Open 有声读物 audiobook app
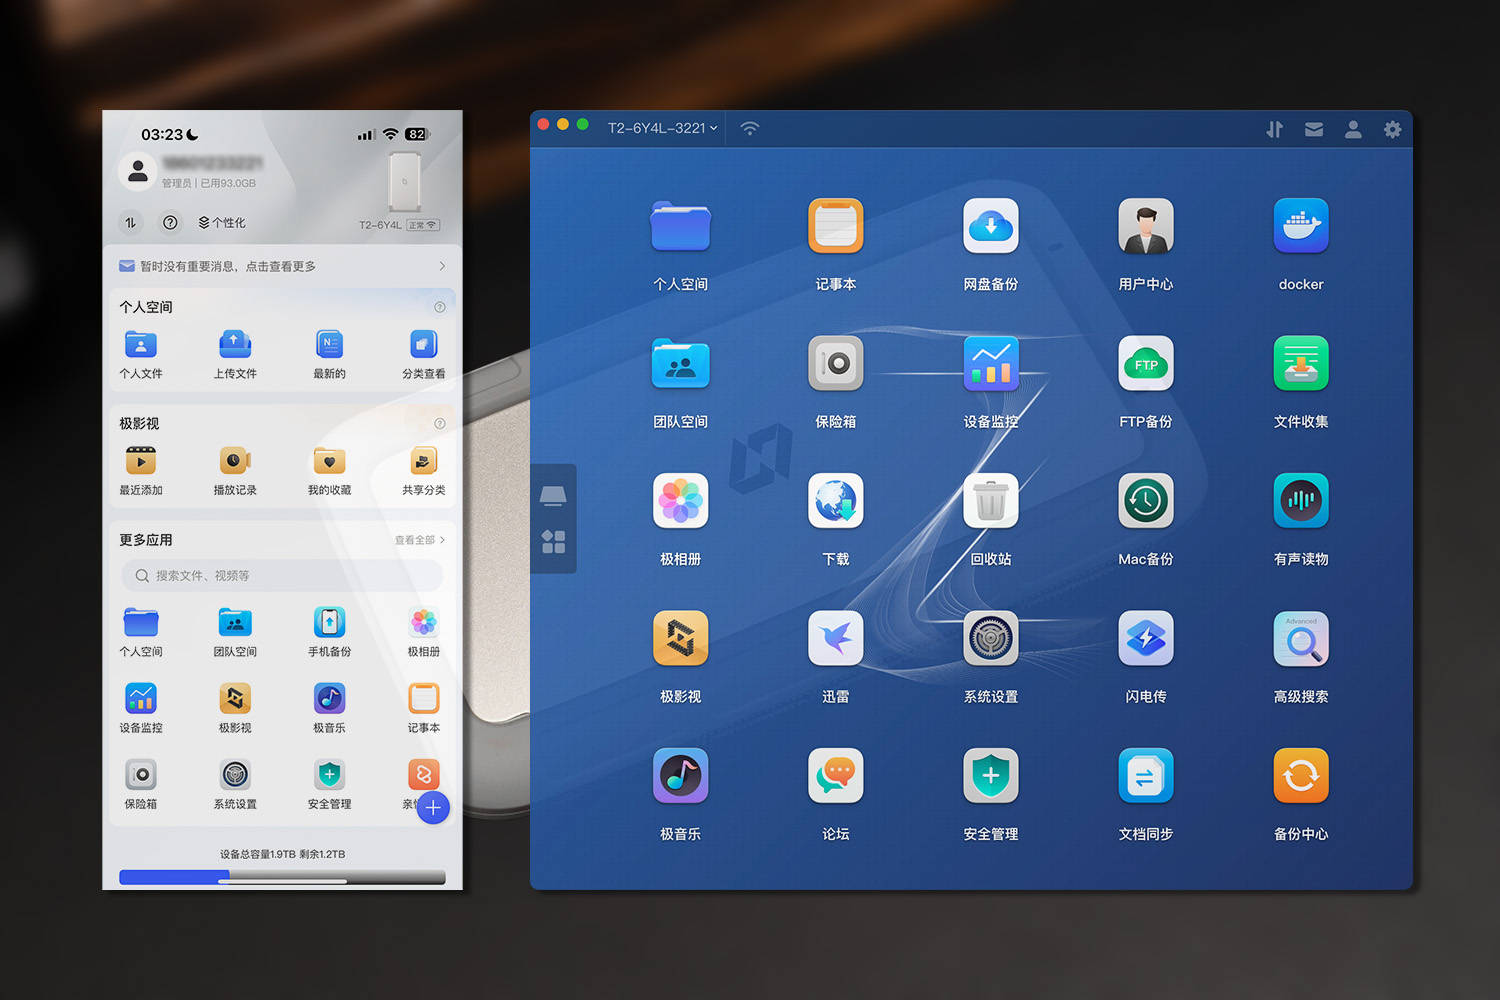Image resolution: width=1500 pixels, height=1000 pixels. pos(1300,501)
